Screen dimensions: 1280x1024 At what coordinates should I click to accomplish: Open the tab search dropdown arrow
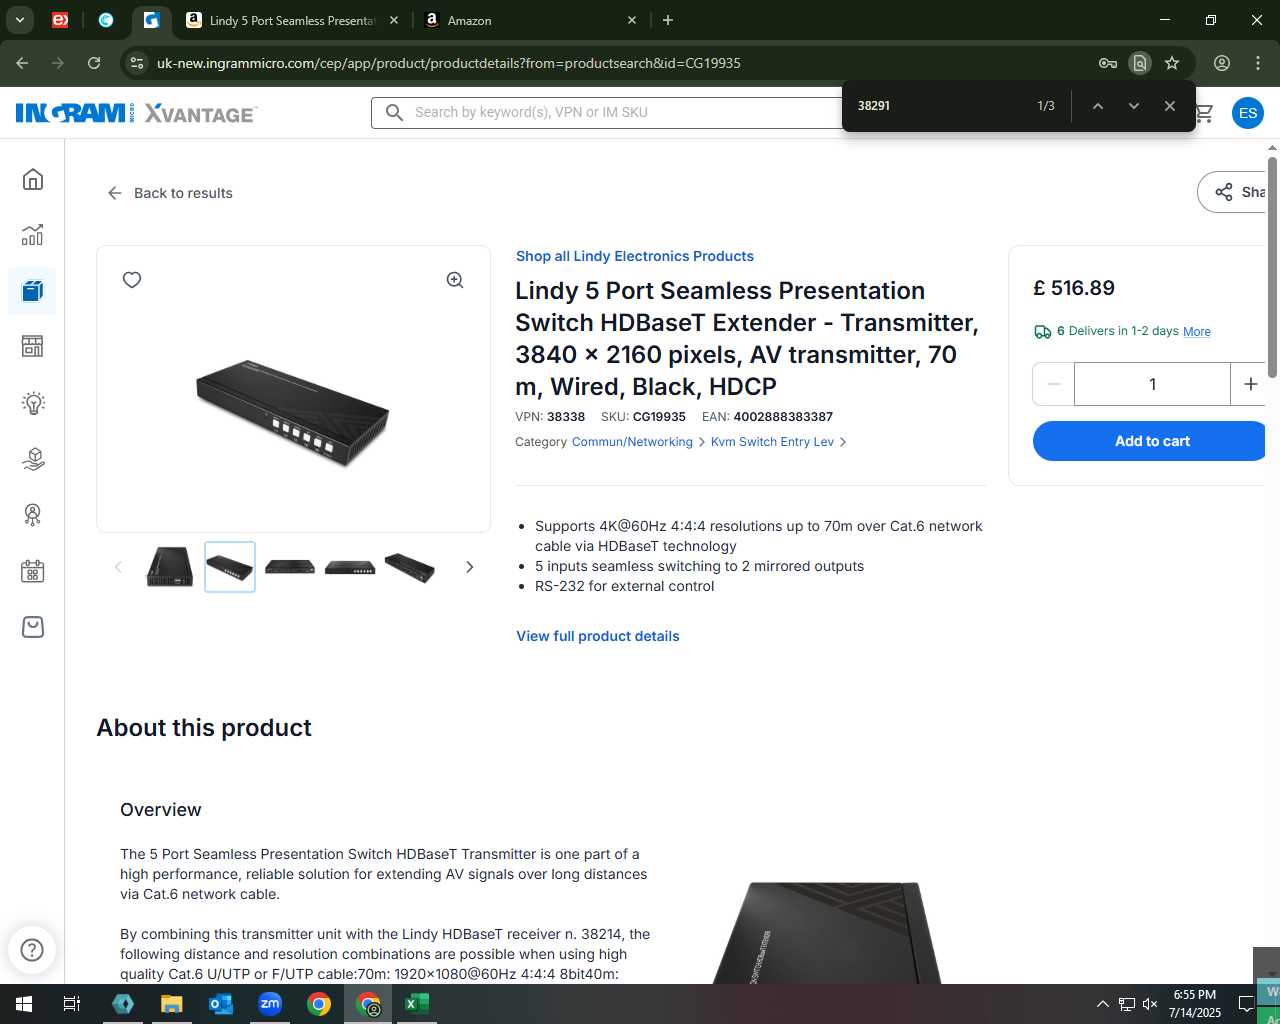pos(20,20)
